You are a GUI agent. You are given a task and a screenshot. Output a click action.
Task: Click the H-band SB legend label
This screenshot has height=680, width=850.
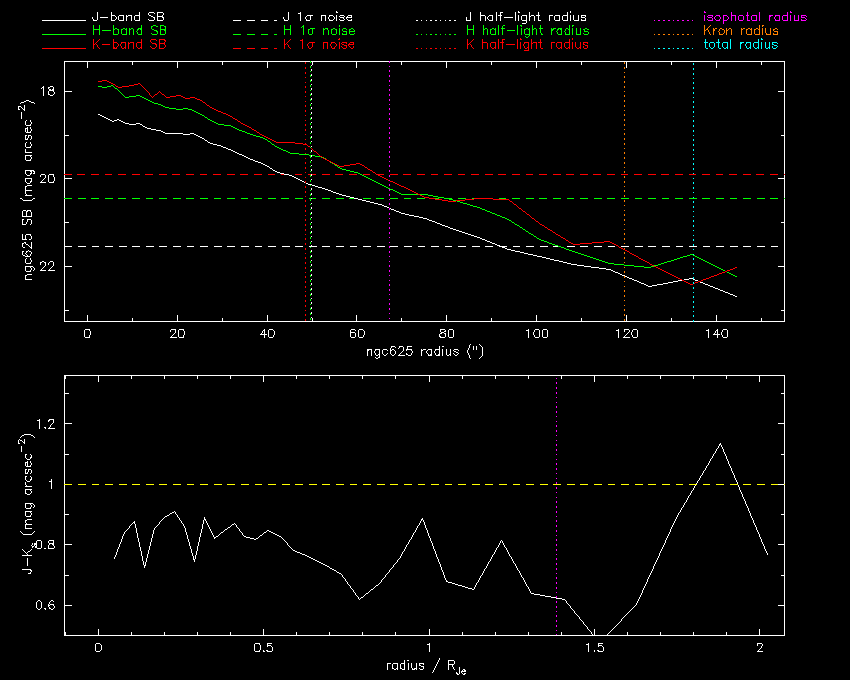129,31
